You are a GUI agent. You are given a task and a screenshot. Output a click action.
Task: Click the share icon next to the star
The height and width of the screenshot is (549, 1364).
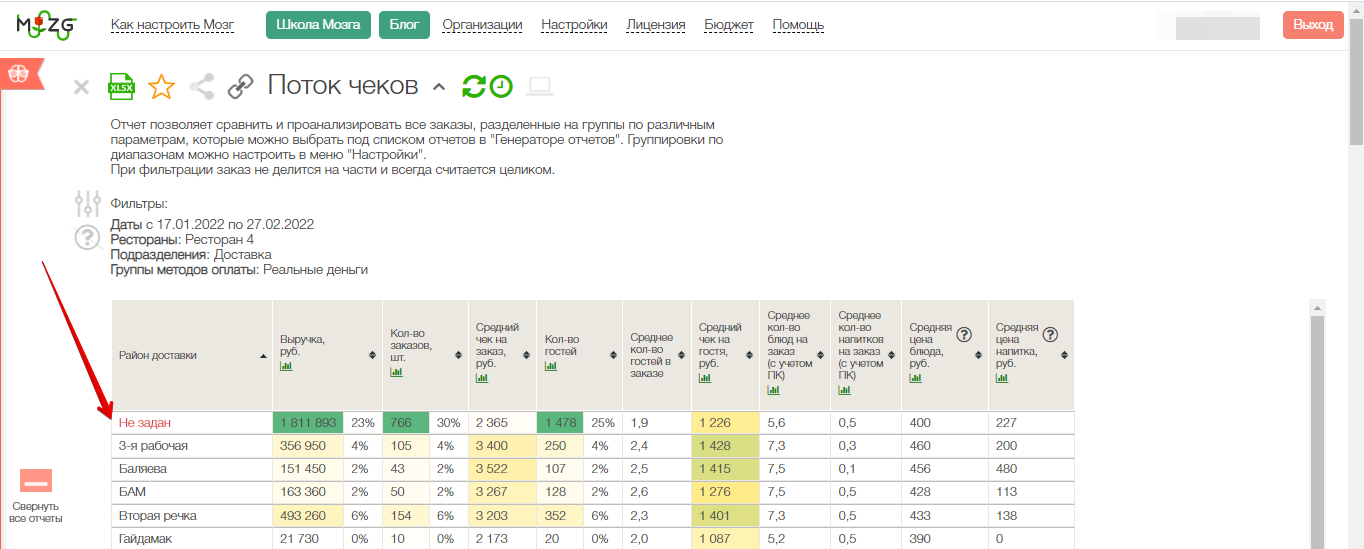tap(202, 87)
